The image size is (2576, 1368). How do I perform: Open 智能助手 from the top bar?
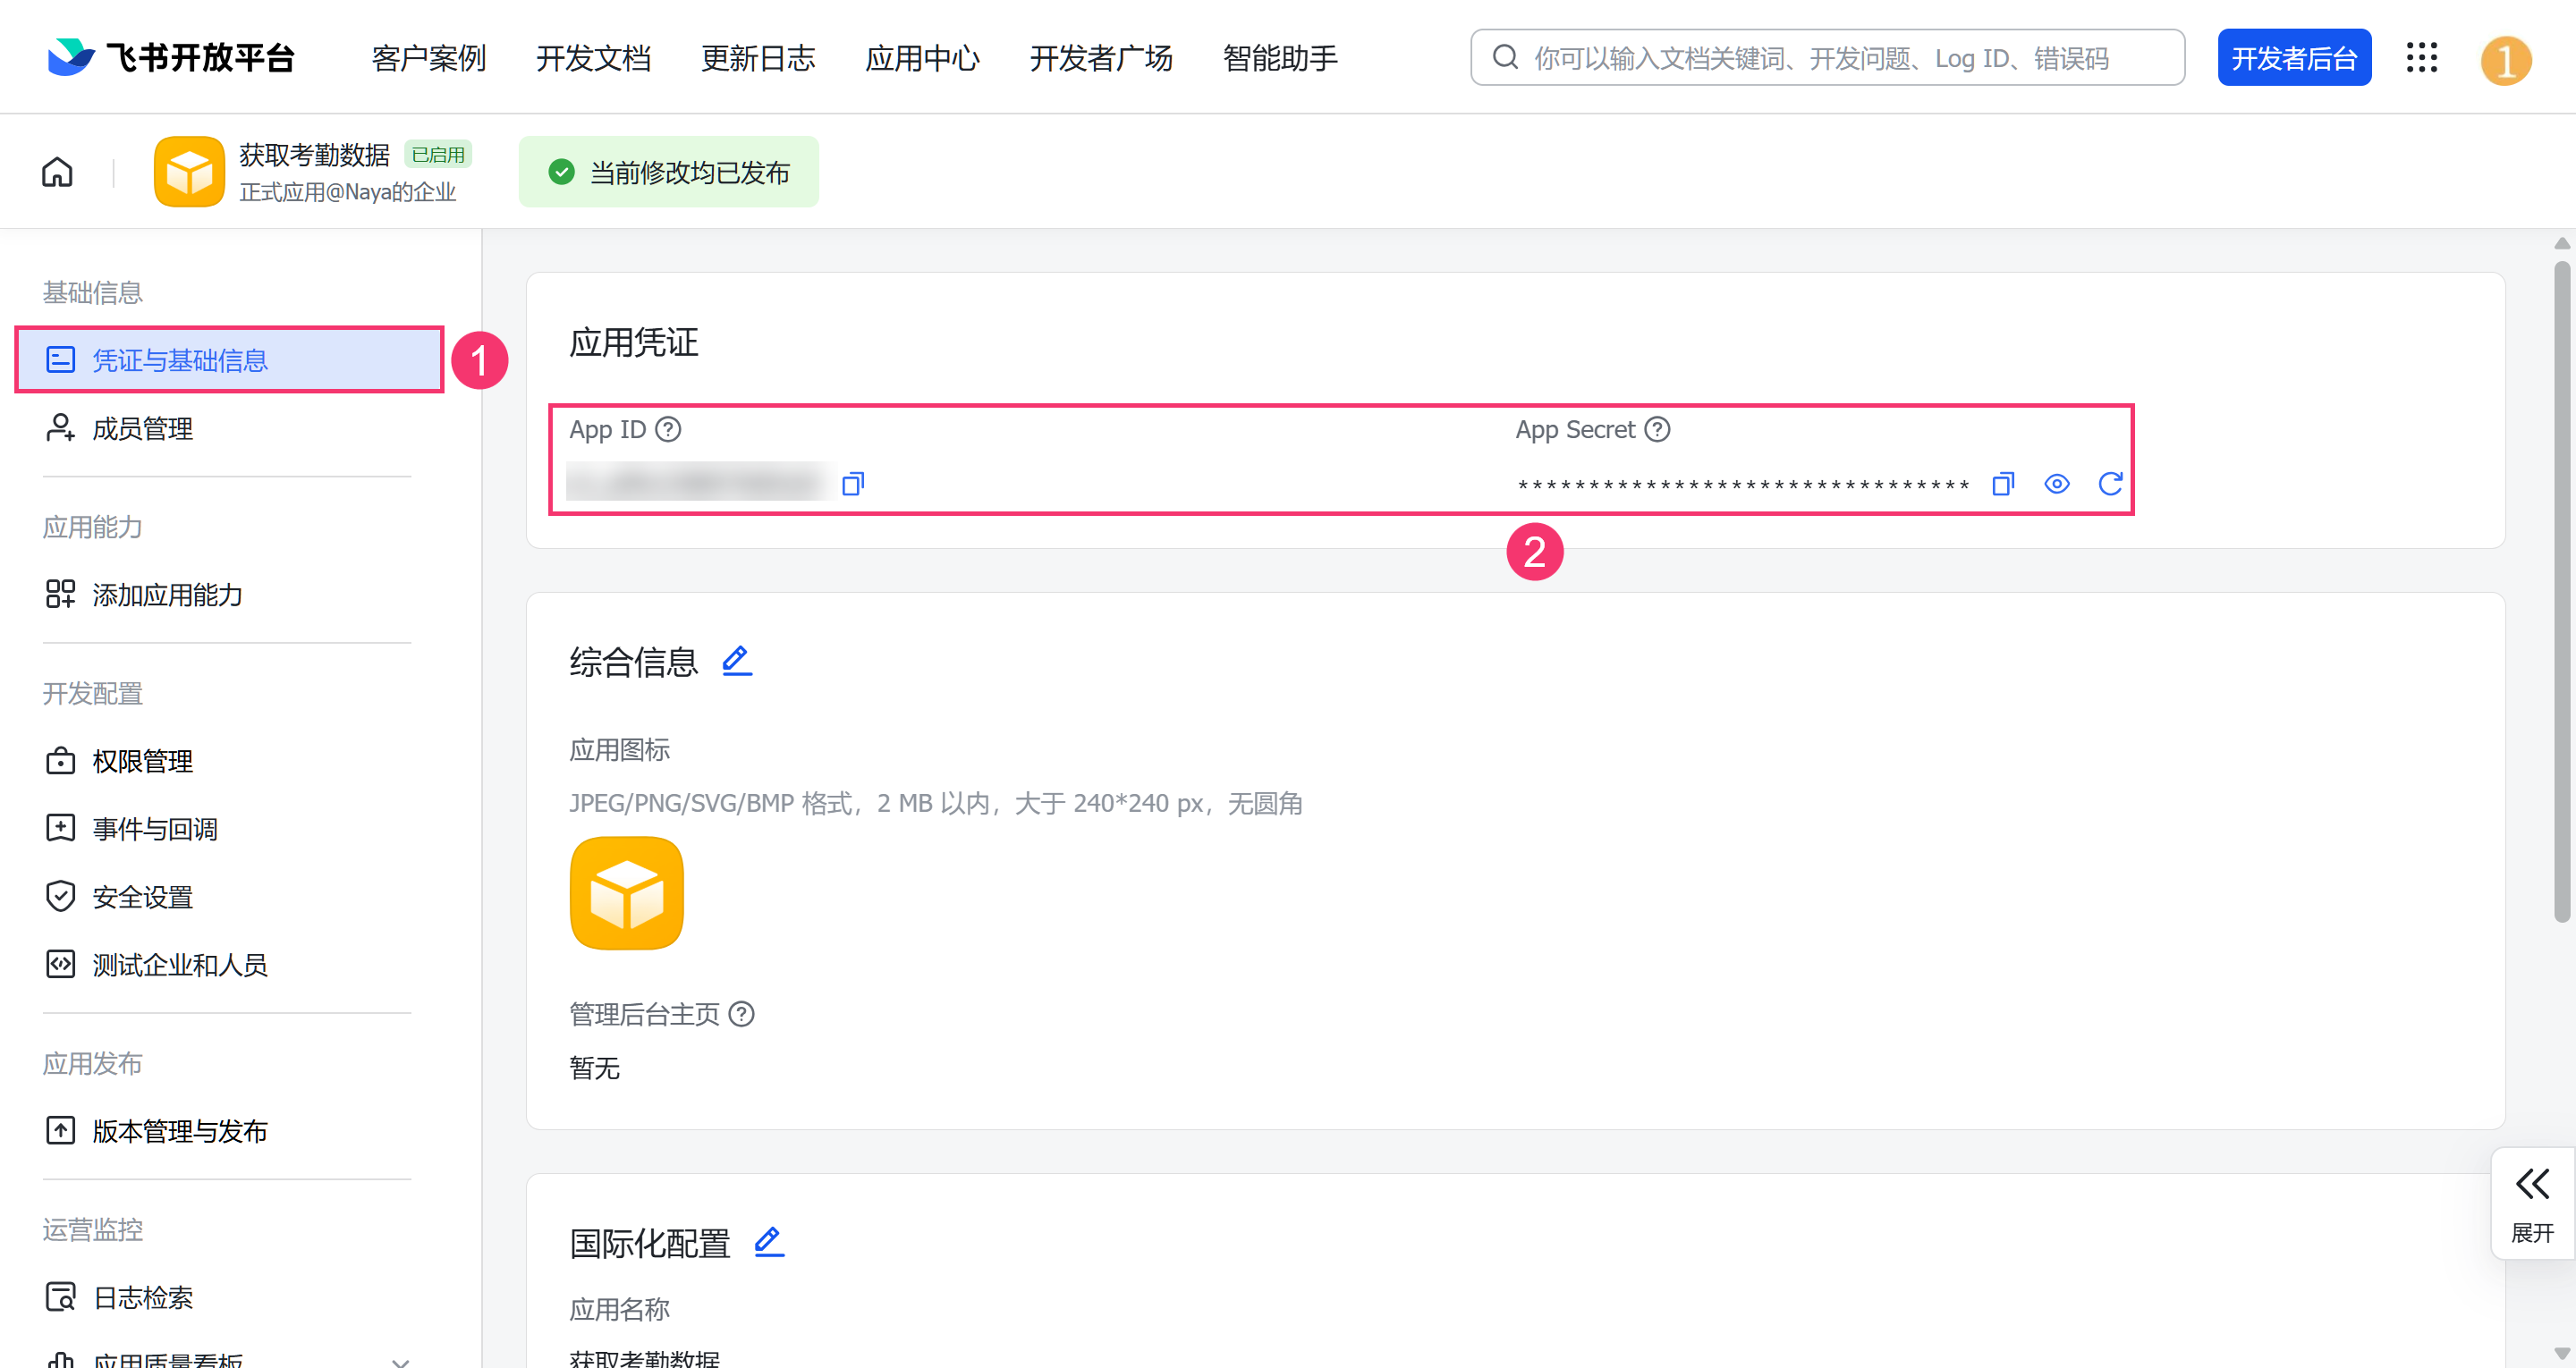pos(1279,58)
